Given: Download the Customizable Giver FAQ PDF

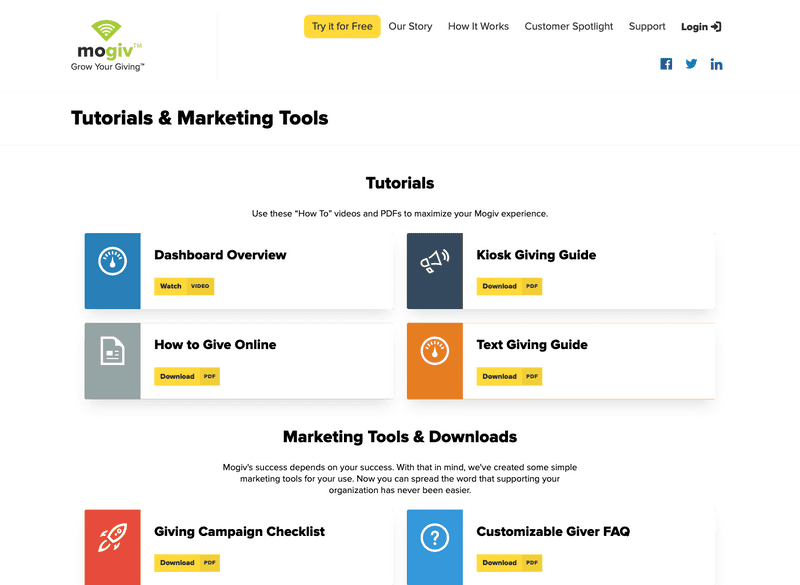Looking at the screenshot, I should [x=509, y=563].
